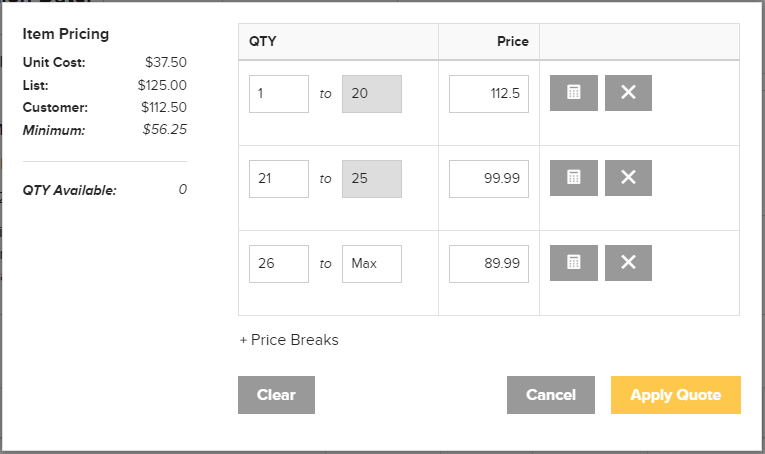Select the end quantity field showing 25
Screen dimensions: 765x454
click(x=372, y=178)
